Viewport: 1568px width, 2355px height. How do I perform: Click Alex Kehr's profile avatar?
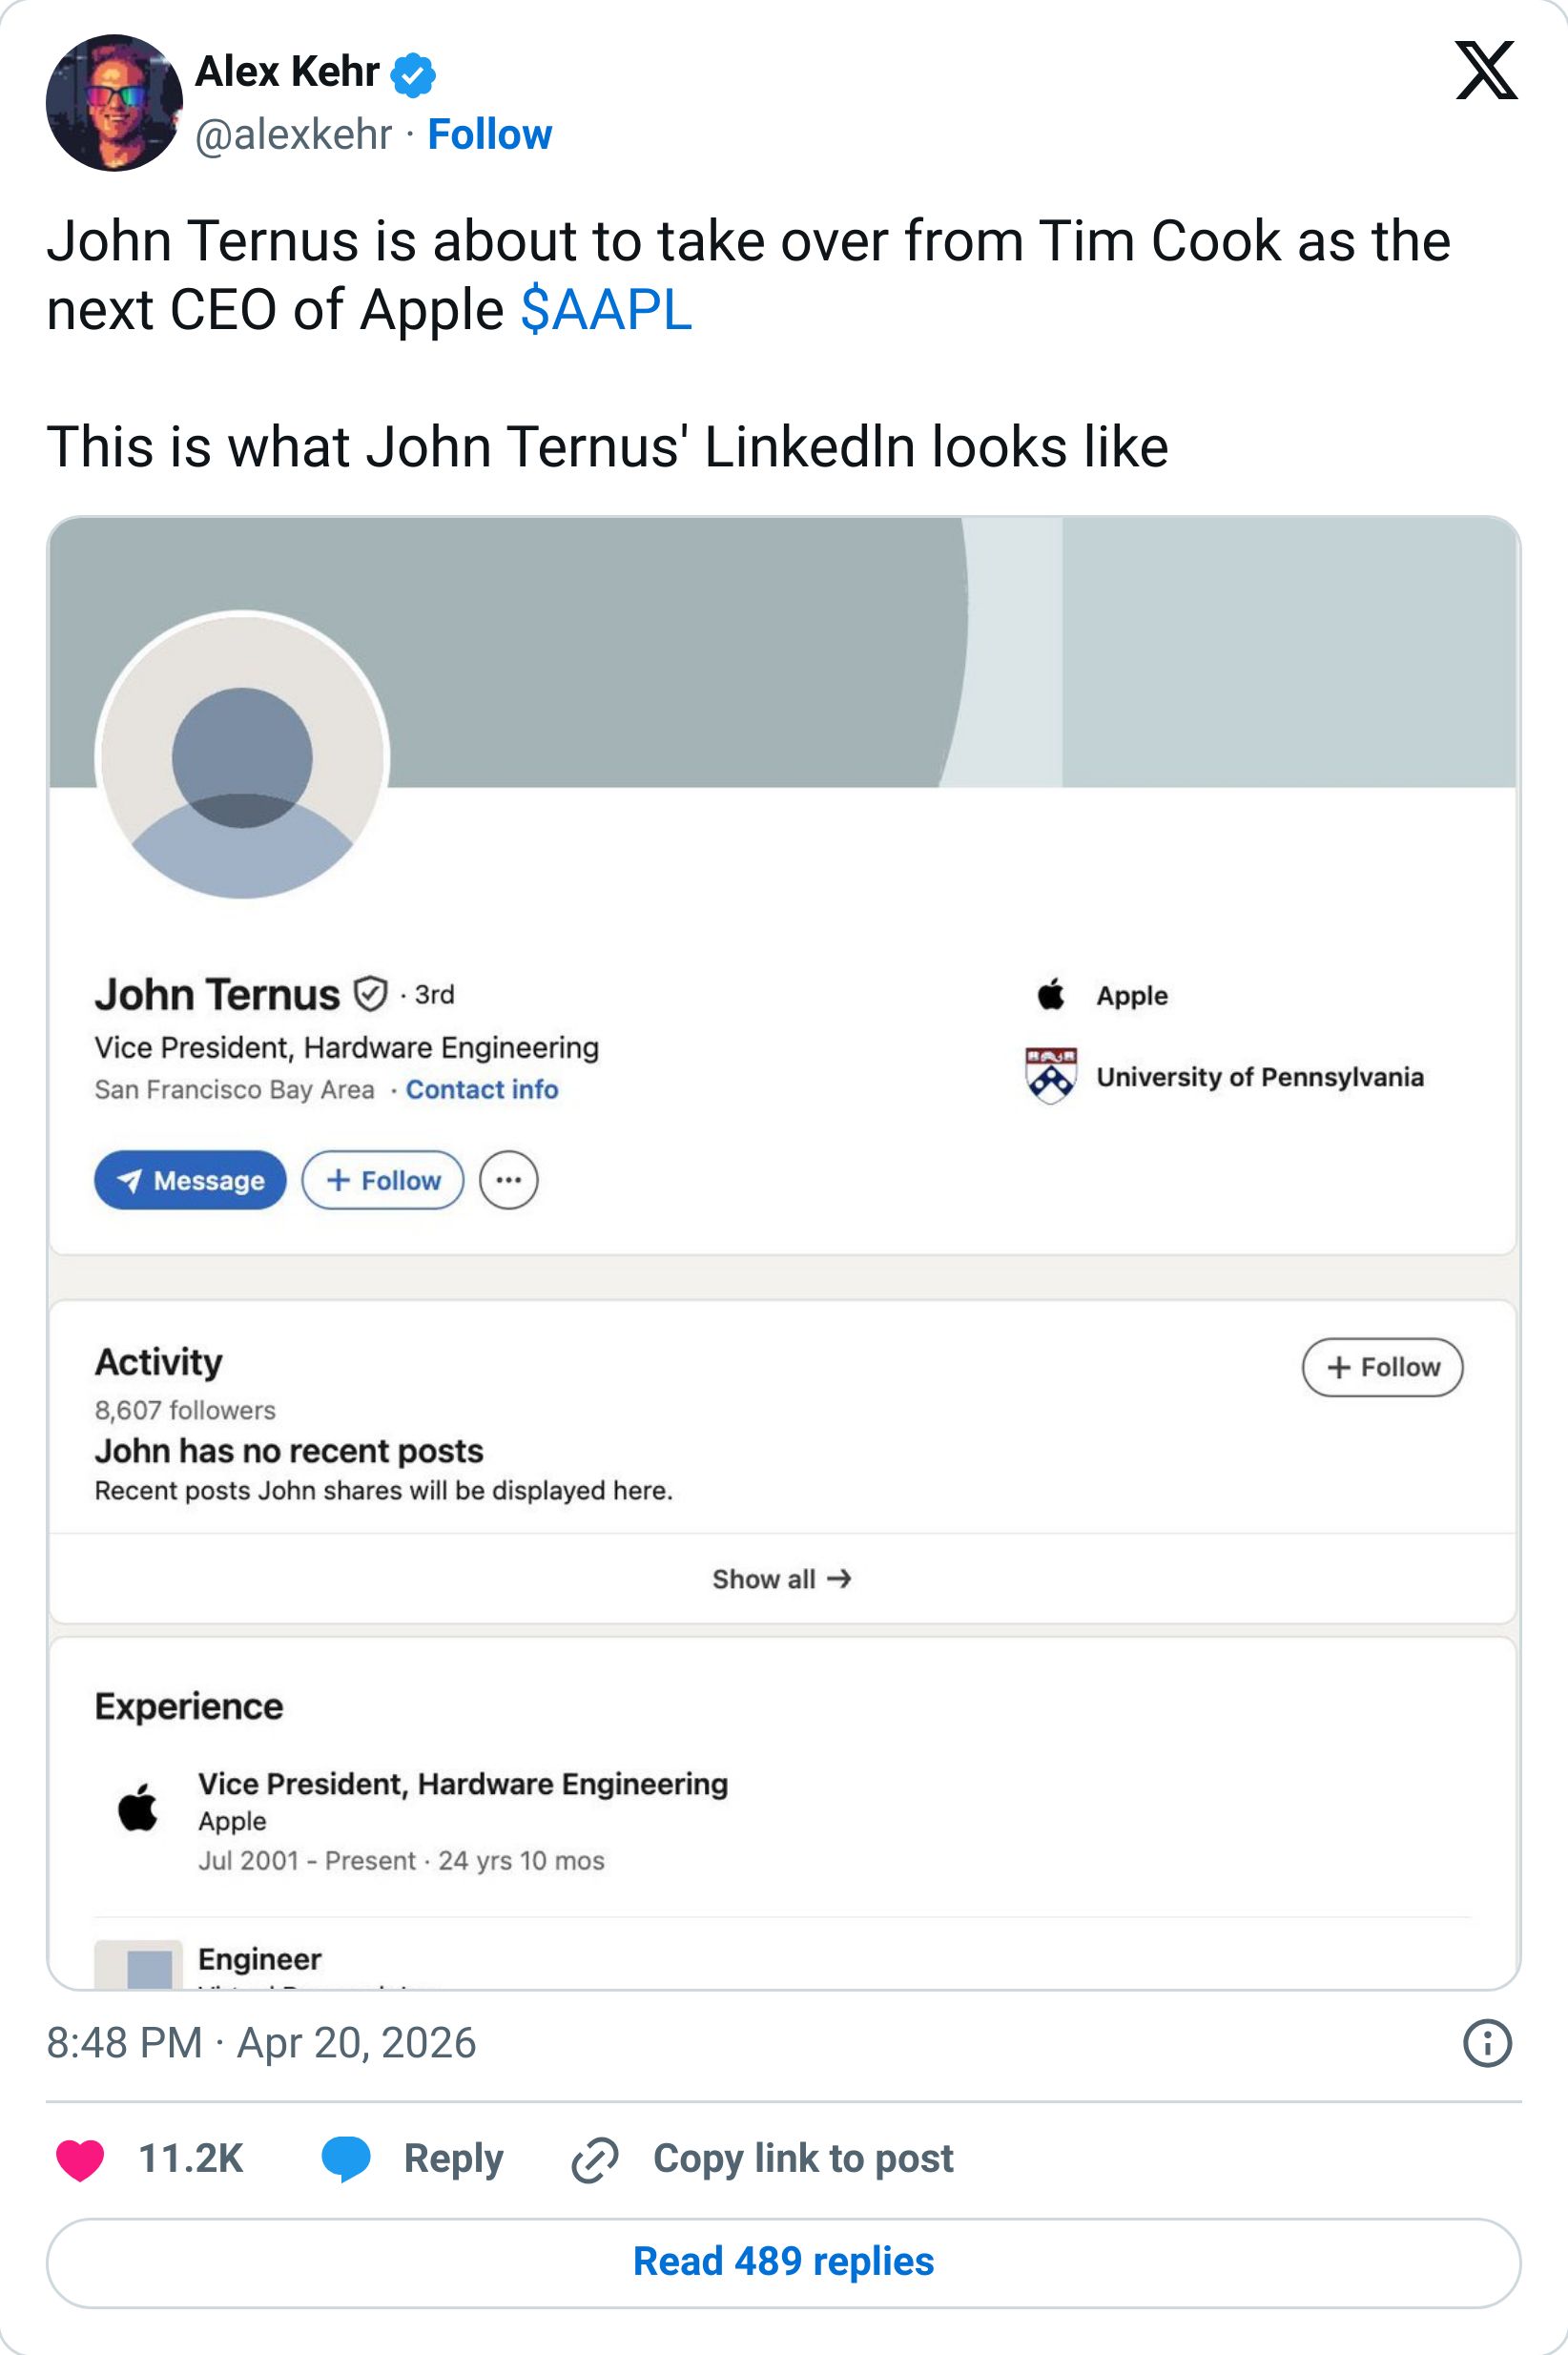[114, 103]
